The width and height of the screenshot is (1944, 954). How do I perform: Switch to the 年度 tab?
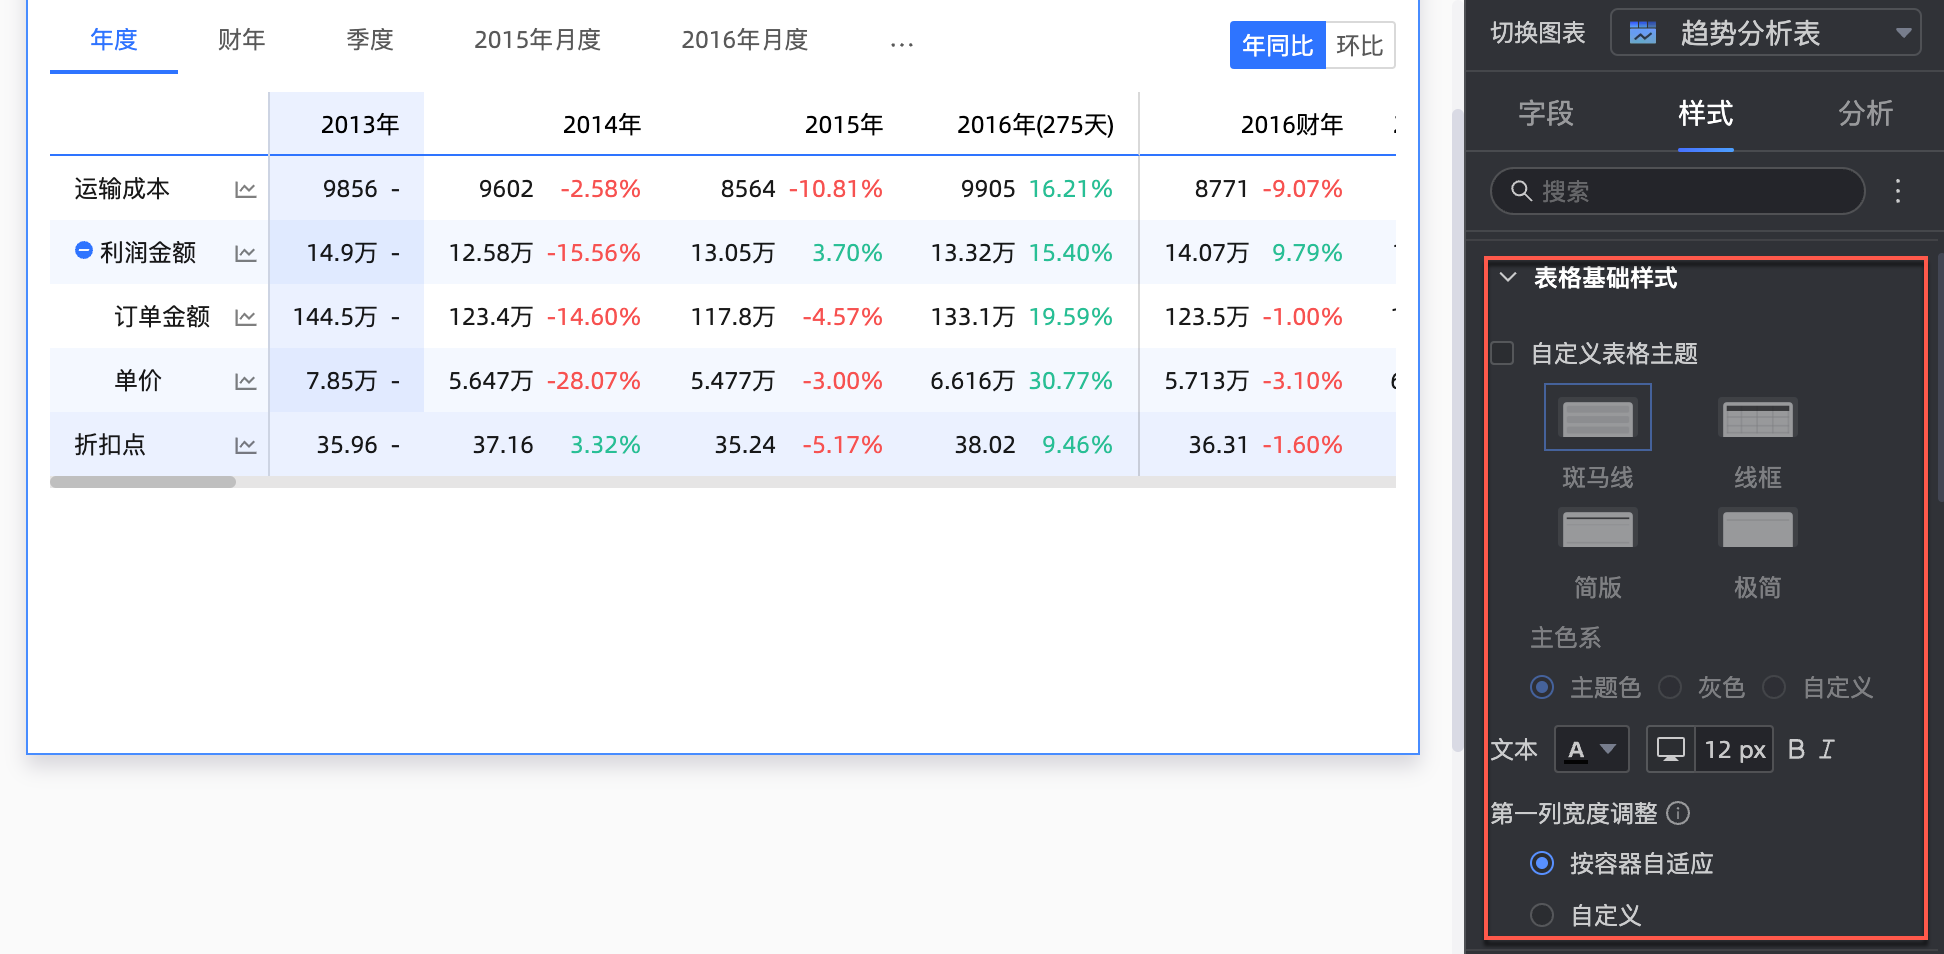pyautogui.click(x=114, y=40)
